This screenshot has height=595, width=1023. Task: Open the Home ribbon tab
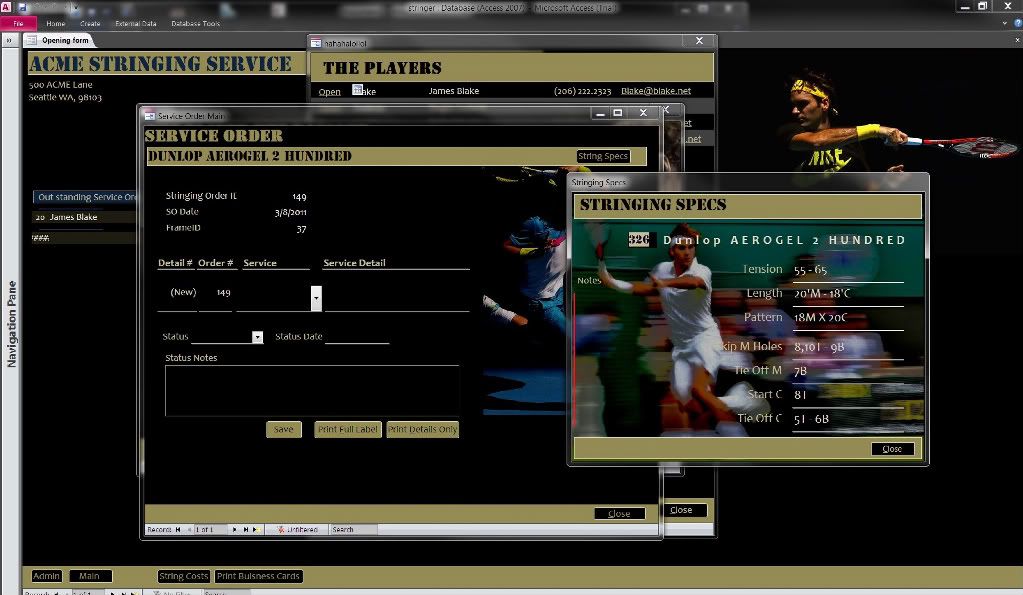click(55, 23)
